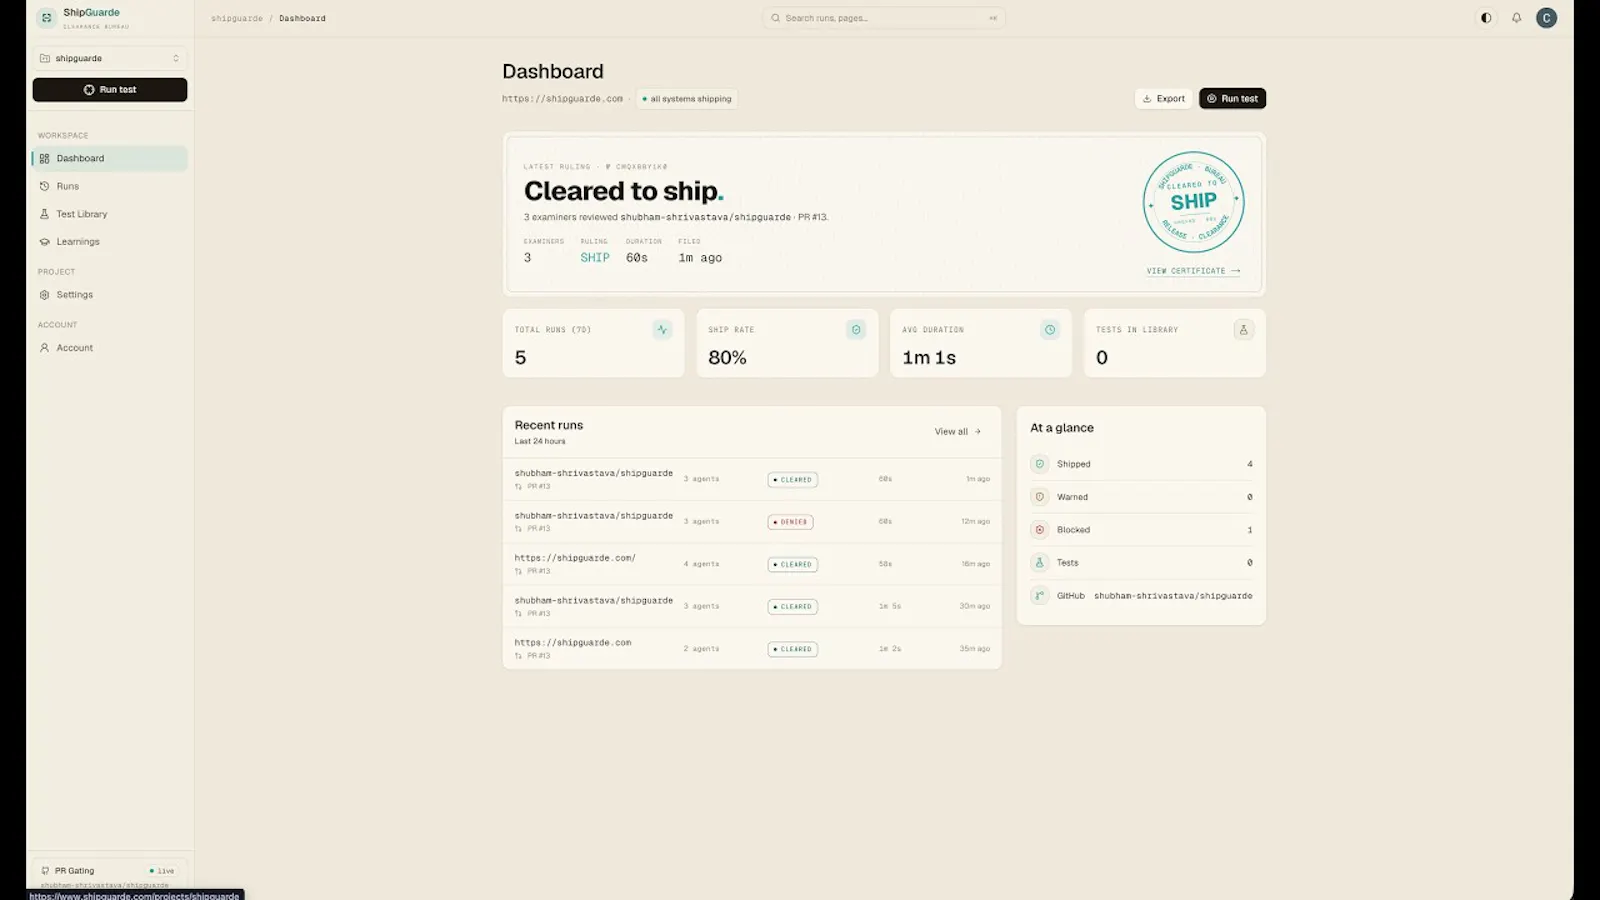Click the Ship Rate shield icon
This screenshot has width=1600, height=900.
[x=856, y=329]
